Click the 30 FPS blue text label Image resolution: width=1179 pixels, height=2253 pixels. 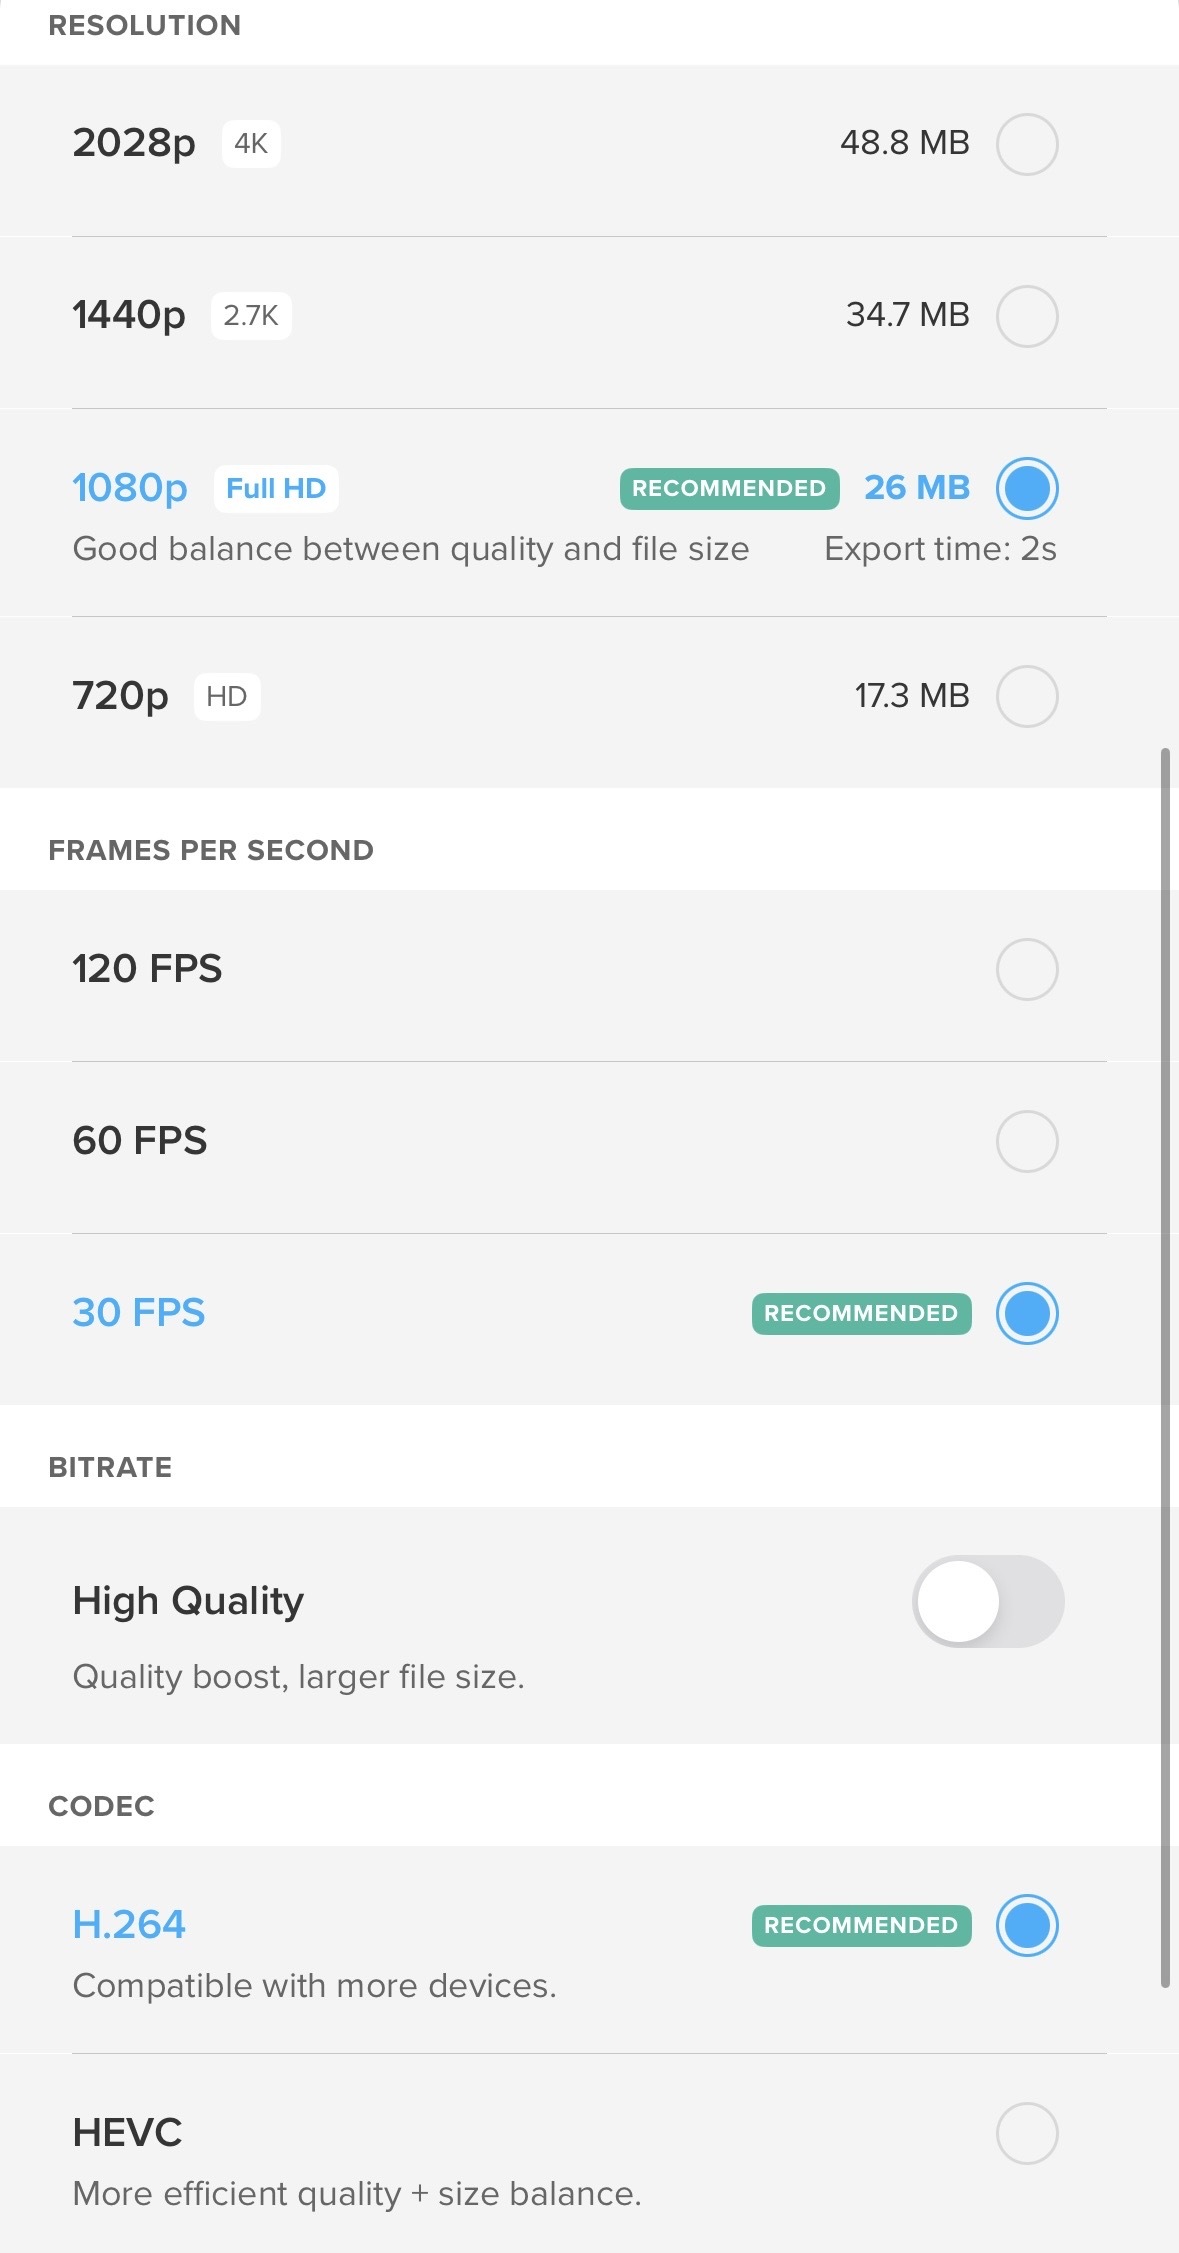[138, 1313]
